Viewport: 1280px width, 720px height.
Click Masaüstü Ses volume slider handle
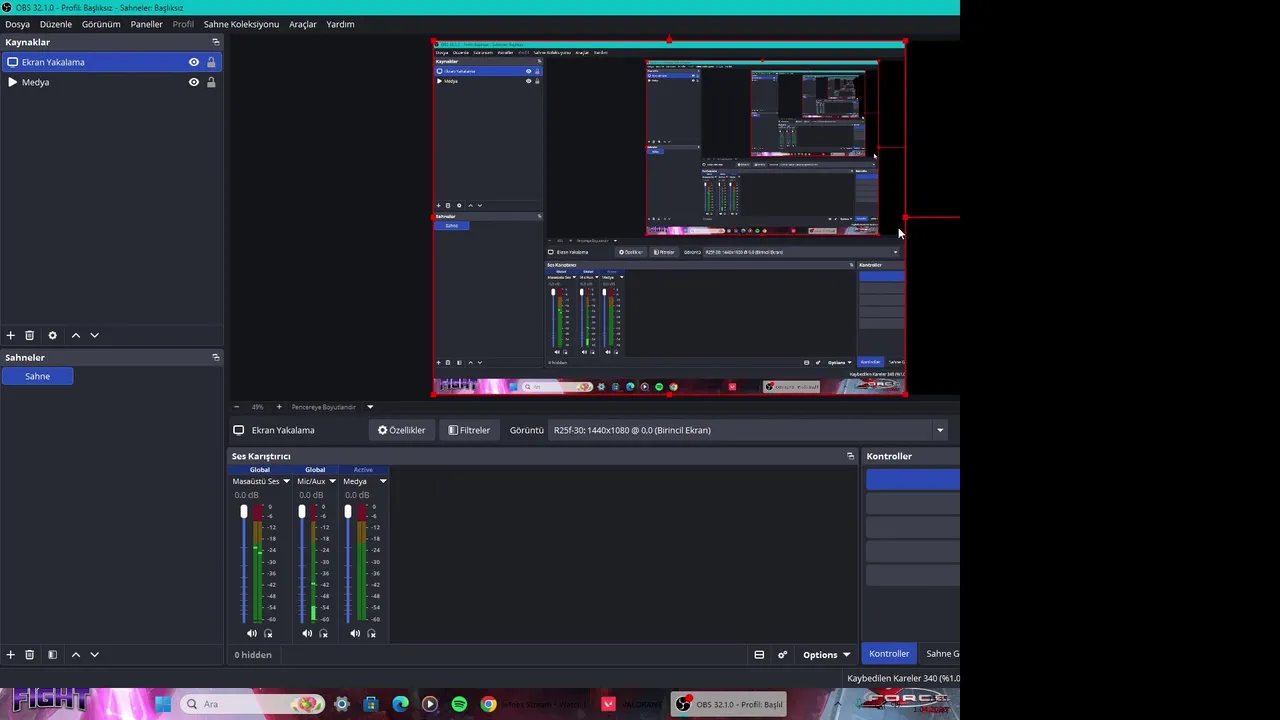point(243,512)
